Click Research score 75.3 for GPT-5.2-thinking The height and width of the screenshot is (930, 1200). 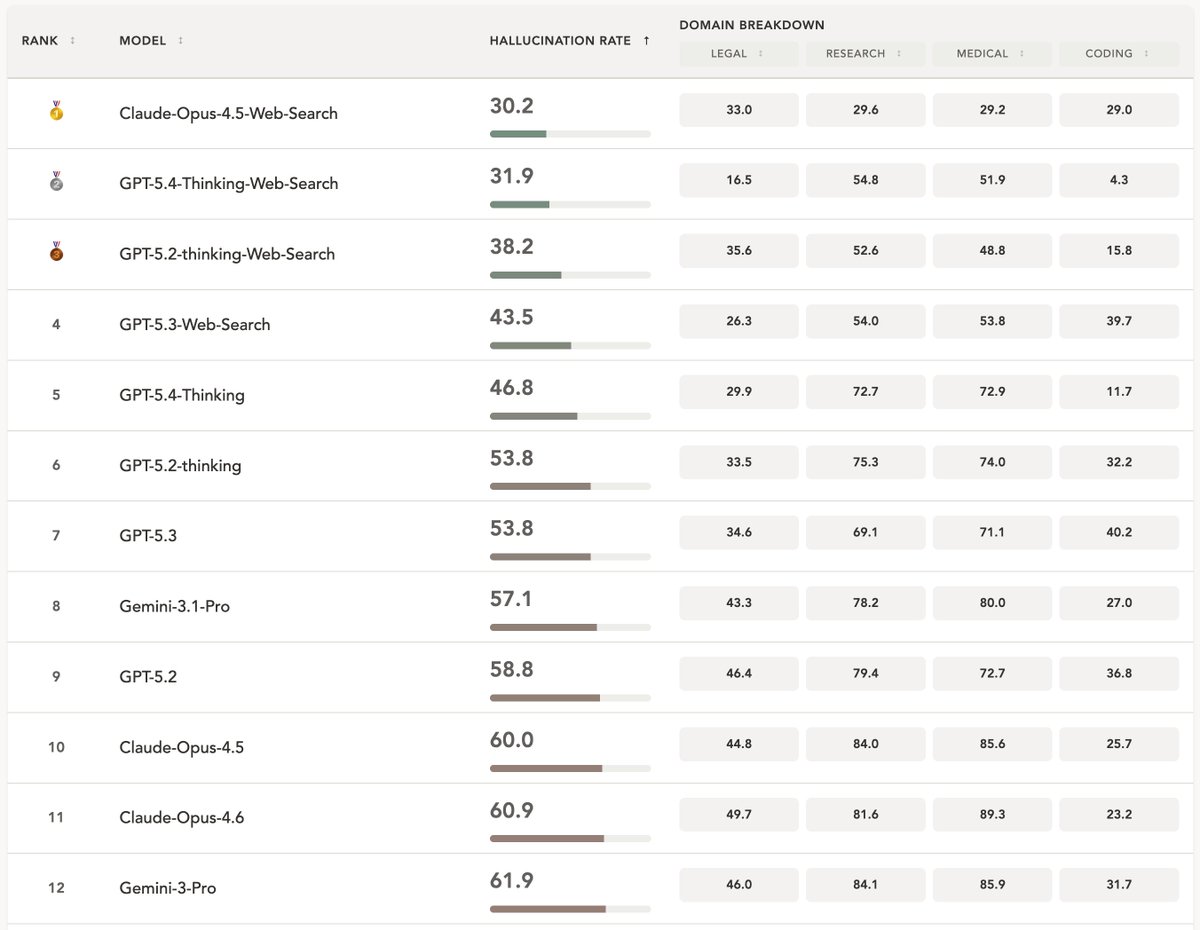[x=866, y=462]
